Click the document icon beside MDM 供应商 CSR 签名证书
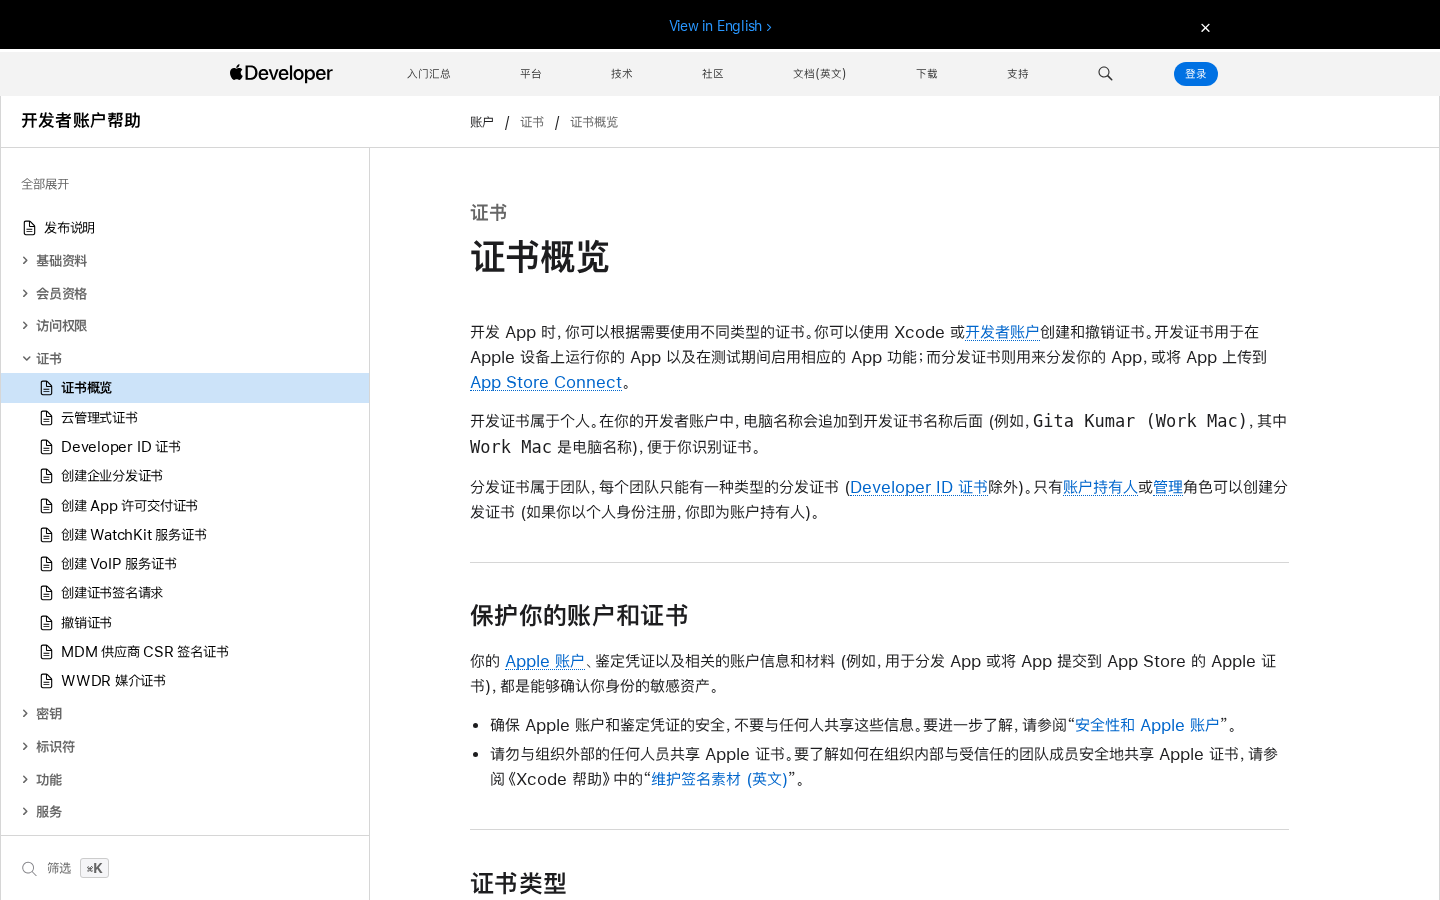Viewport: 1440px width, 900px height. pyautogui.click(x=46, y=652)
